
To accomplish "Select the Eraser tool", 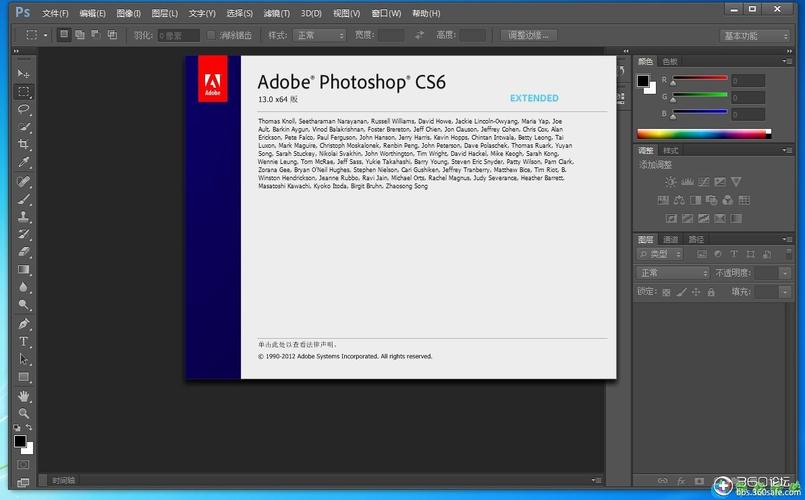I will pos(23,252).
